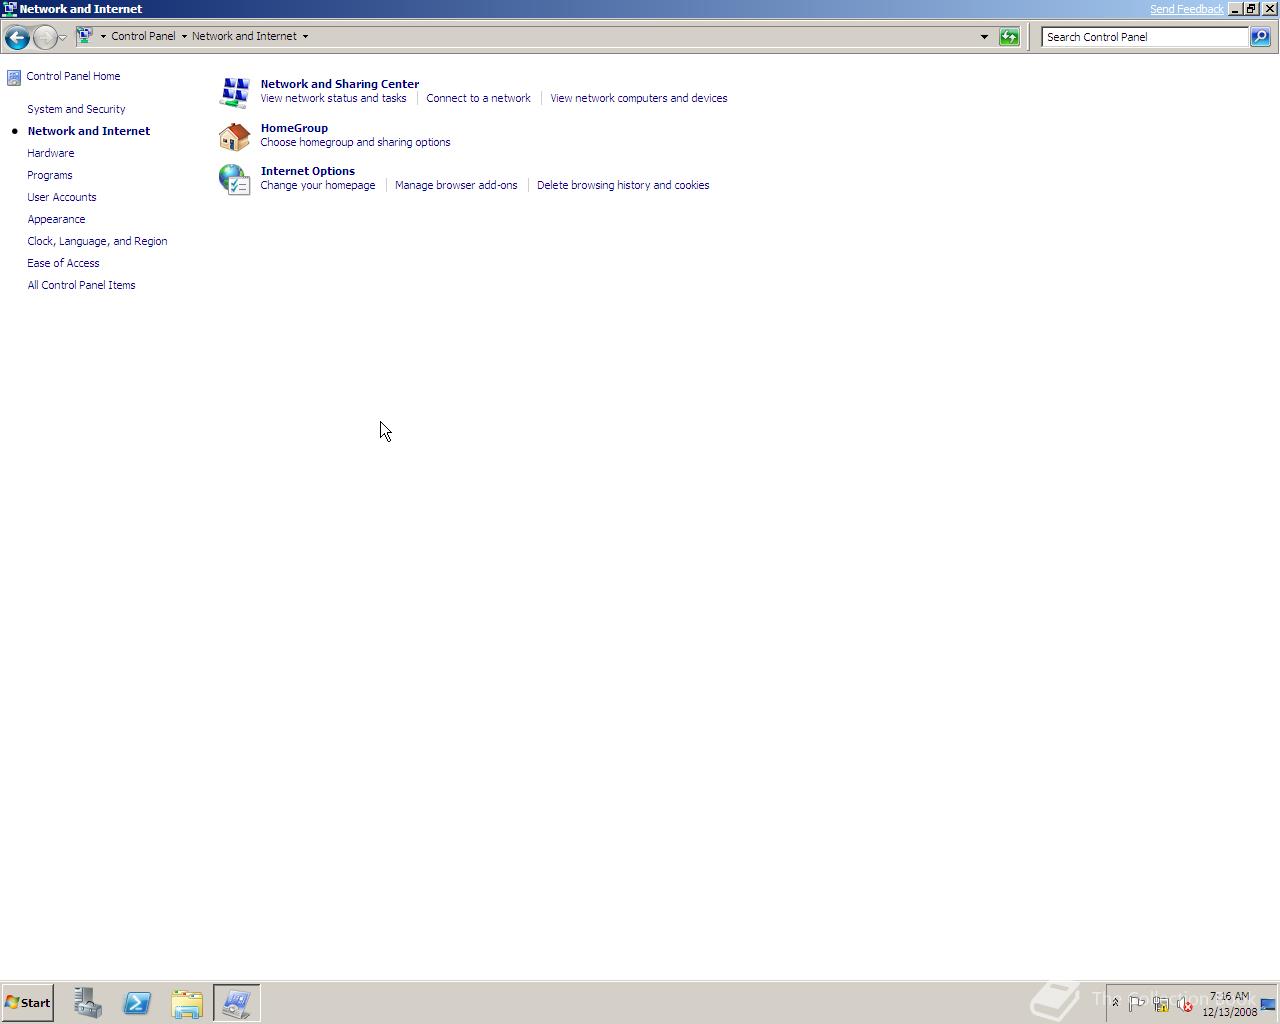Click the Control Panel Home icon
Screen dimensions: 1280x1024
tap(14, 77)
